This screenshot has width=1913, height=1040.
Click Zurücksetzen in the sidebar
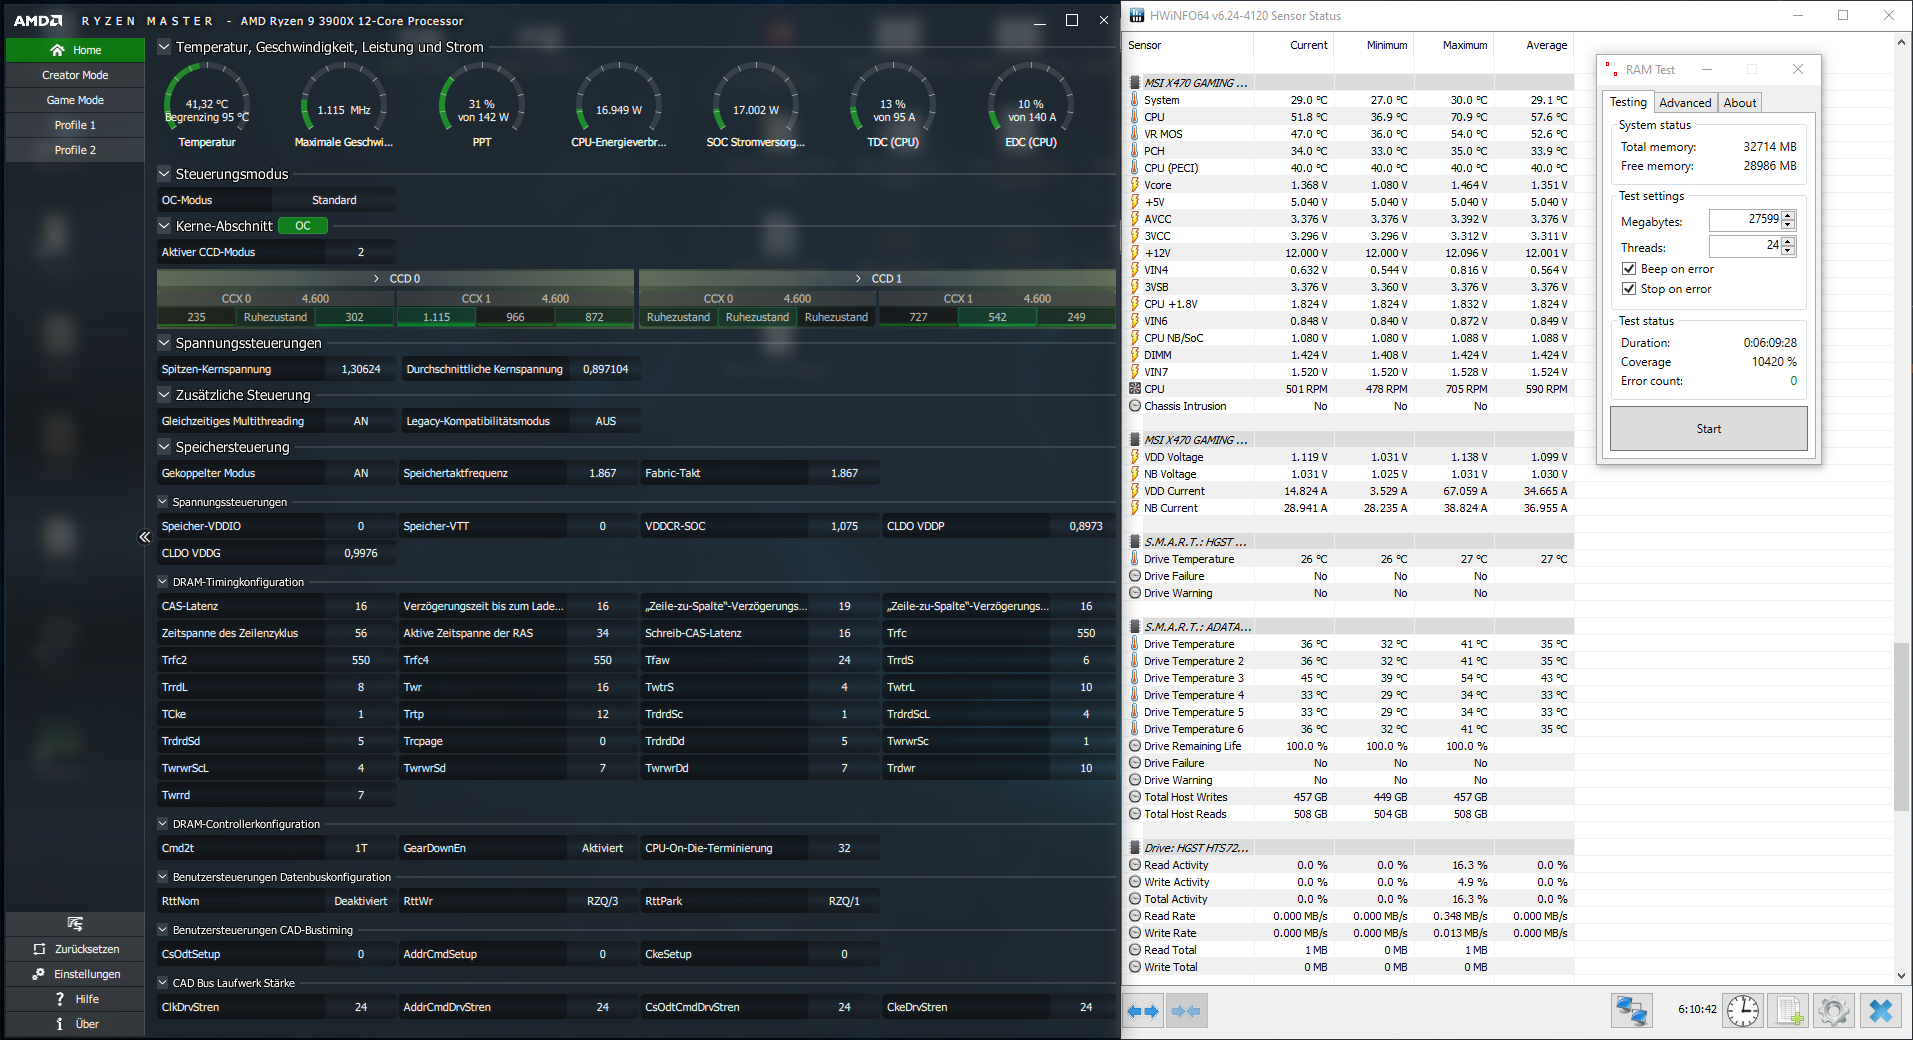[x=76, y=949]
